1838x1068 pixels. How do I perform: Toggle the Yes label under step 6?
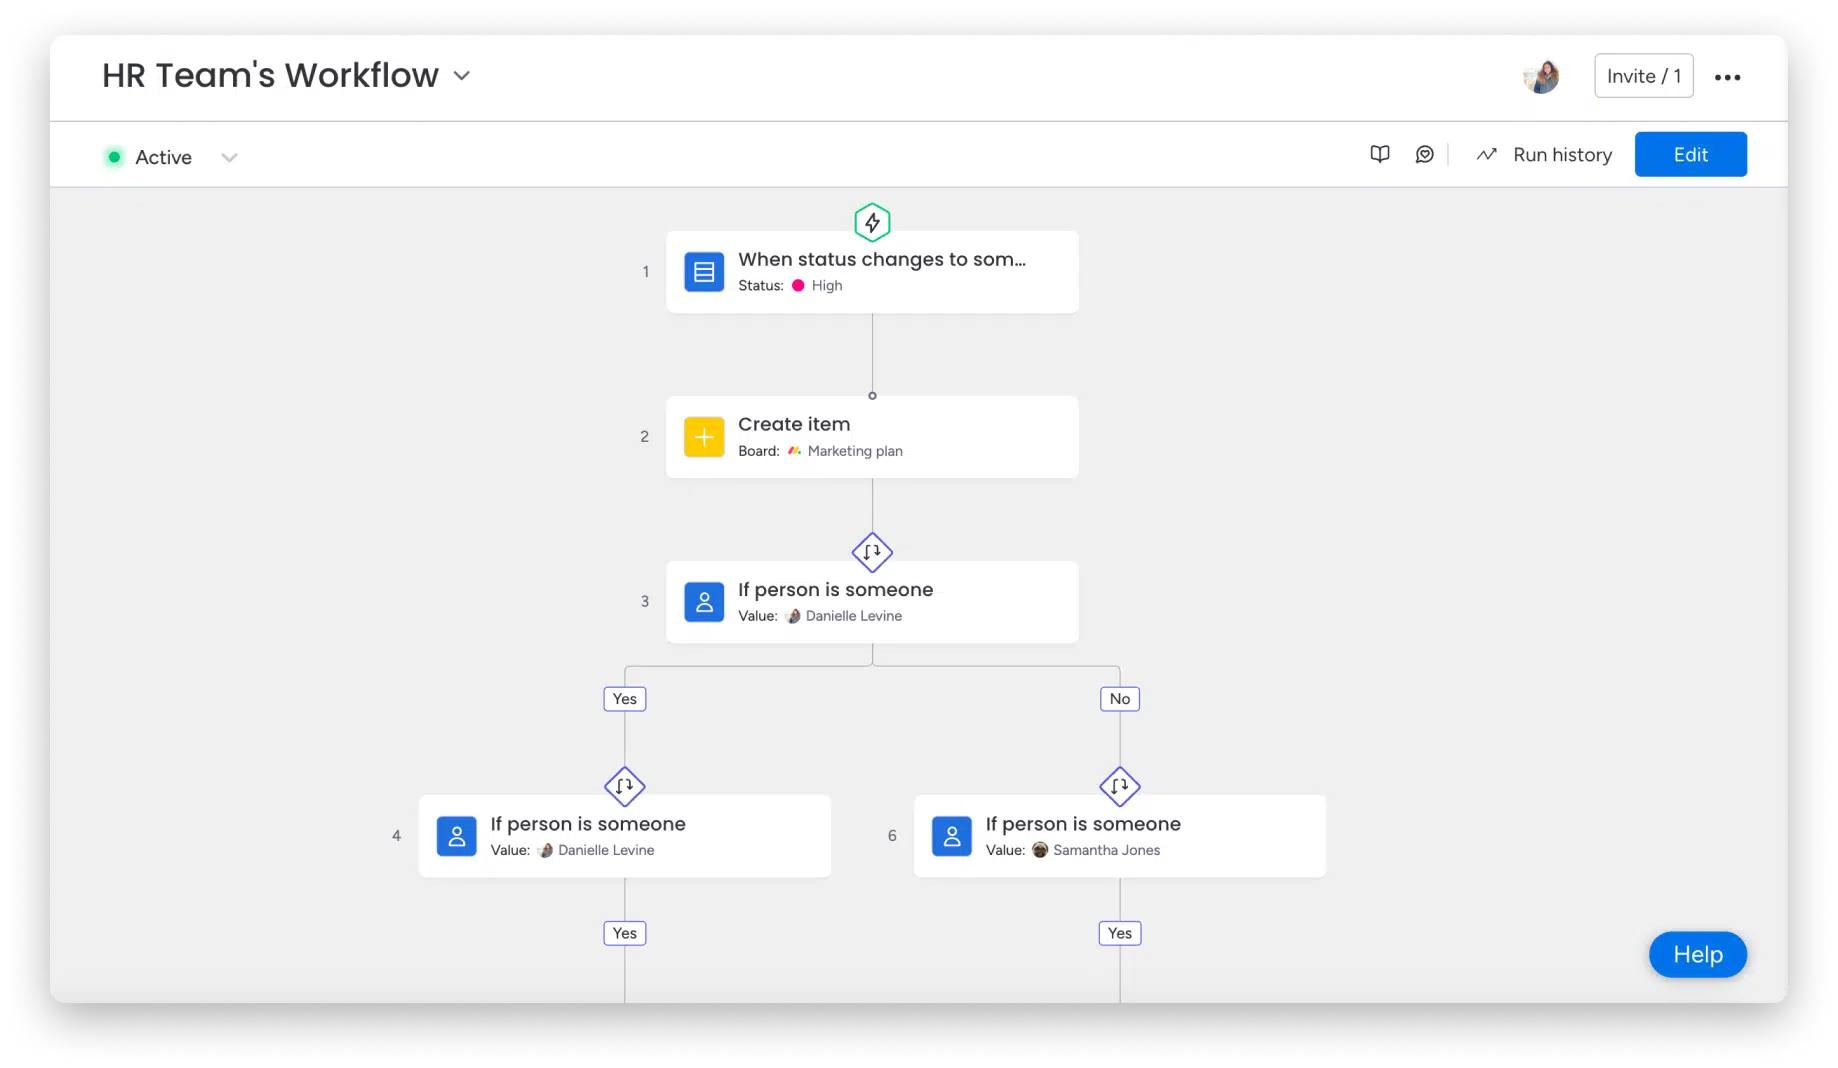click(1119, 932)
